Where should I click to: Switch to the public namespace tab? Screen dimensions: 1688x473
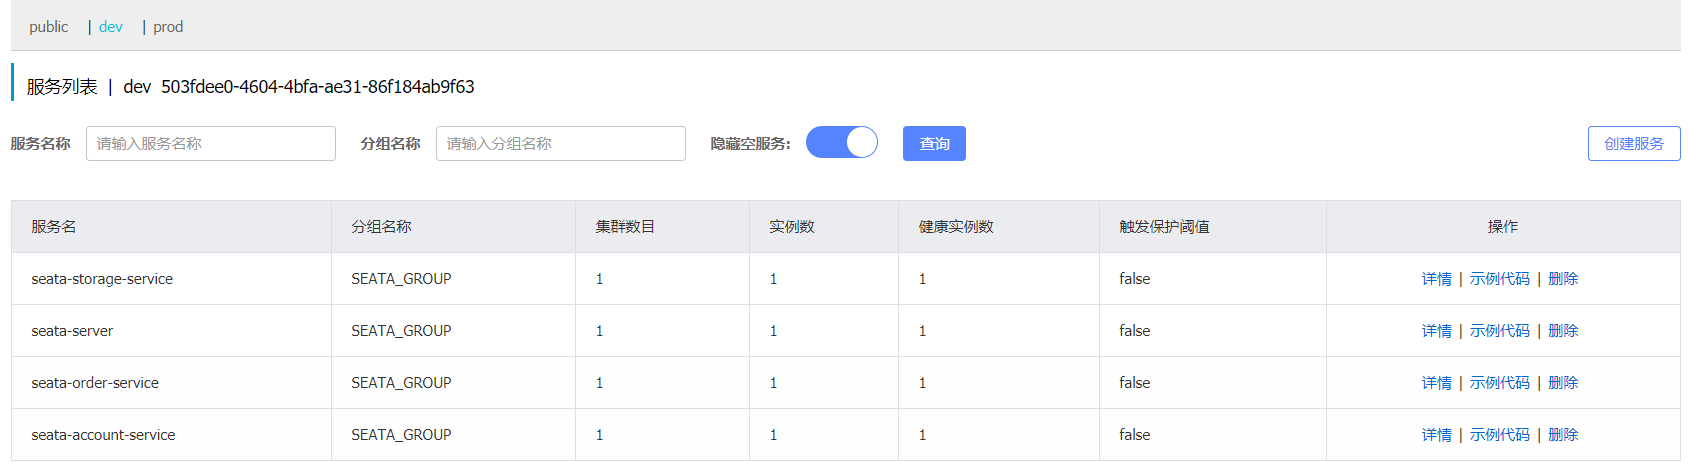pos(48,27)
